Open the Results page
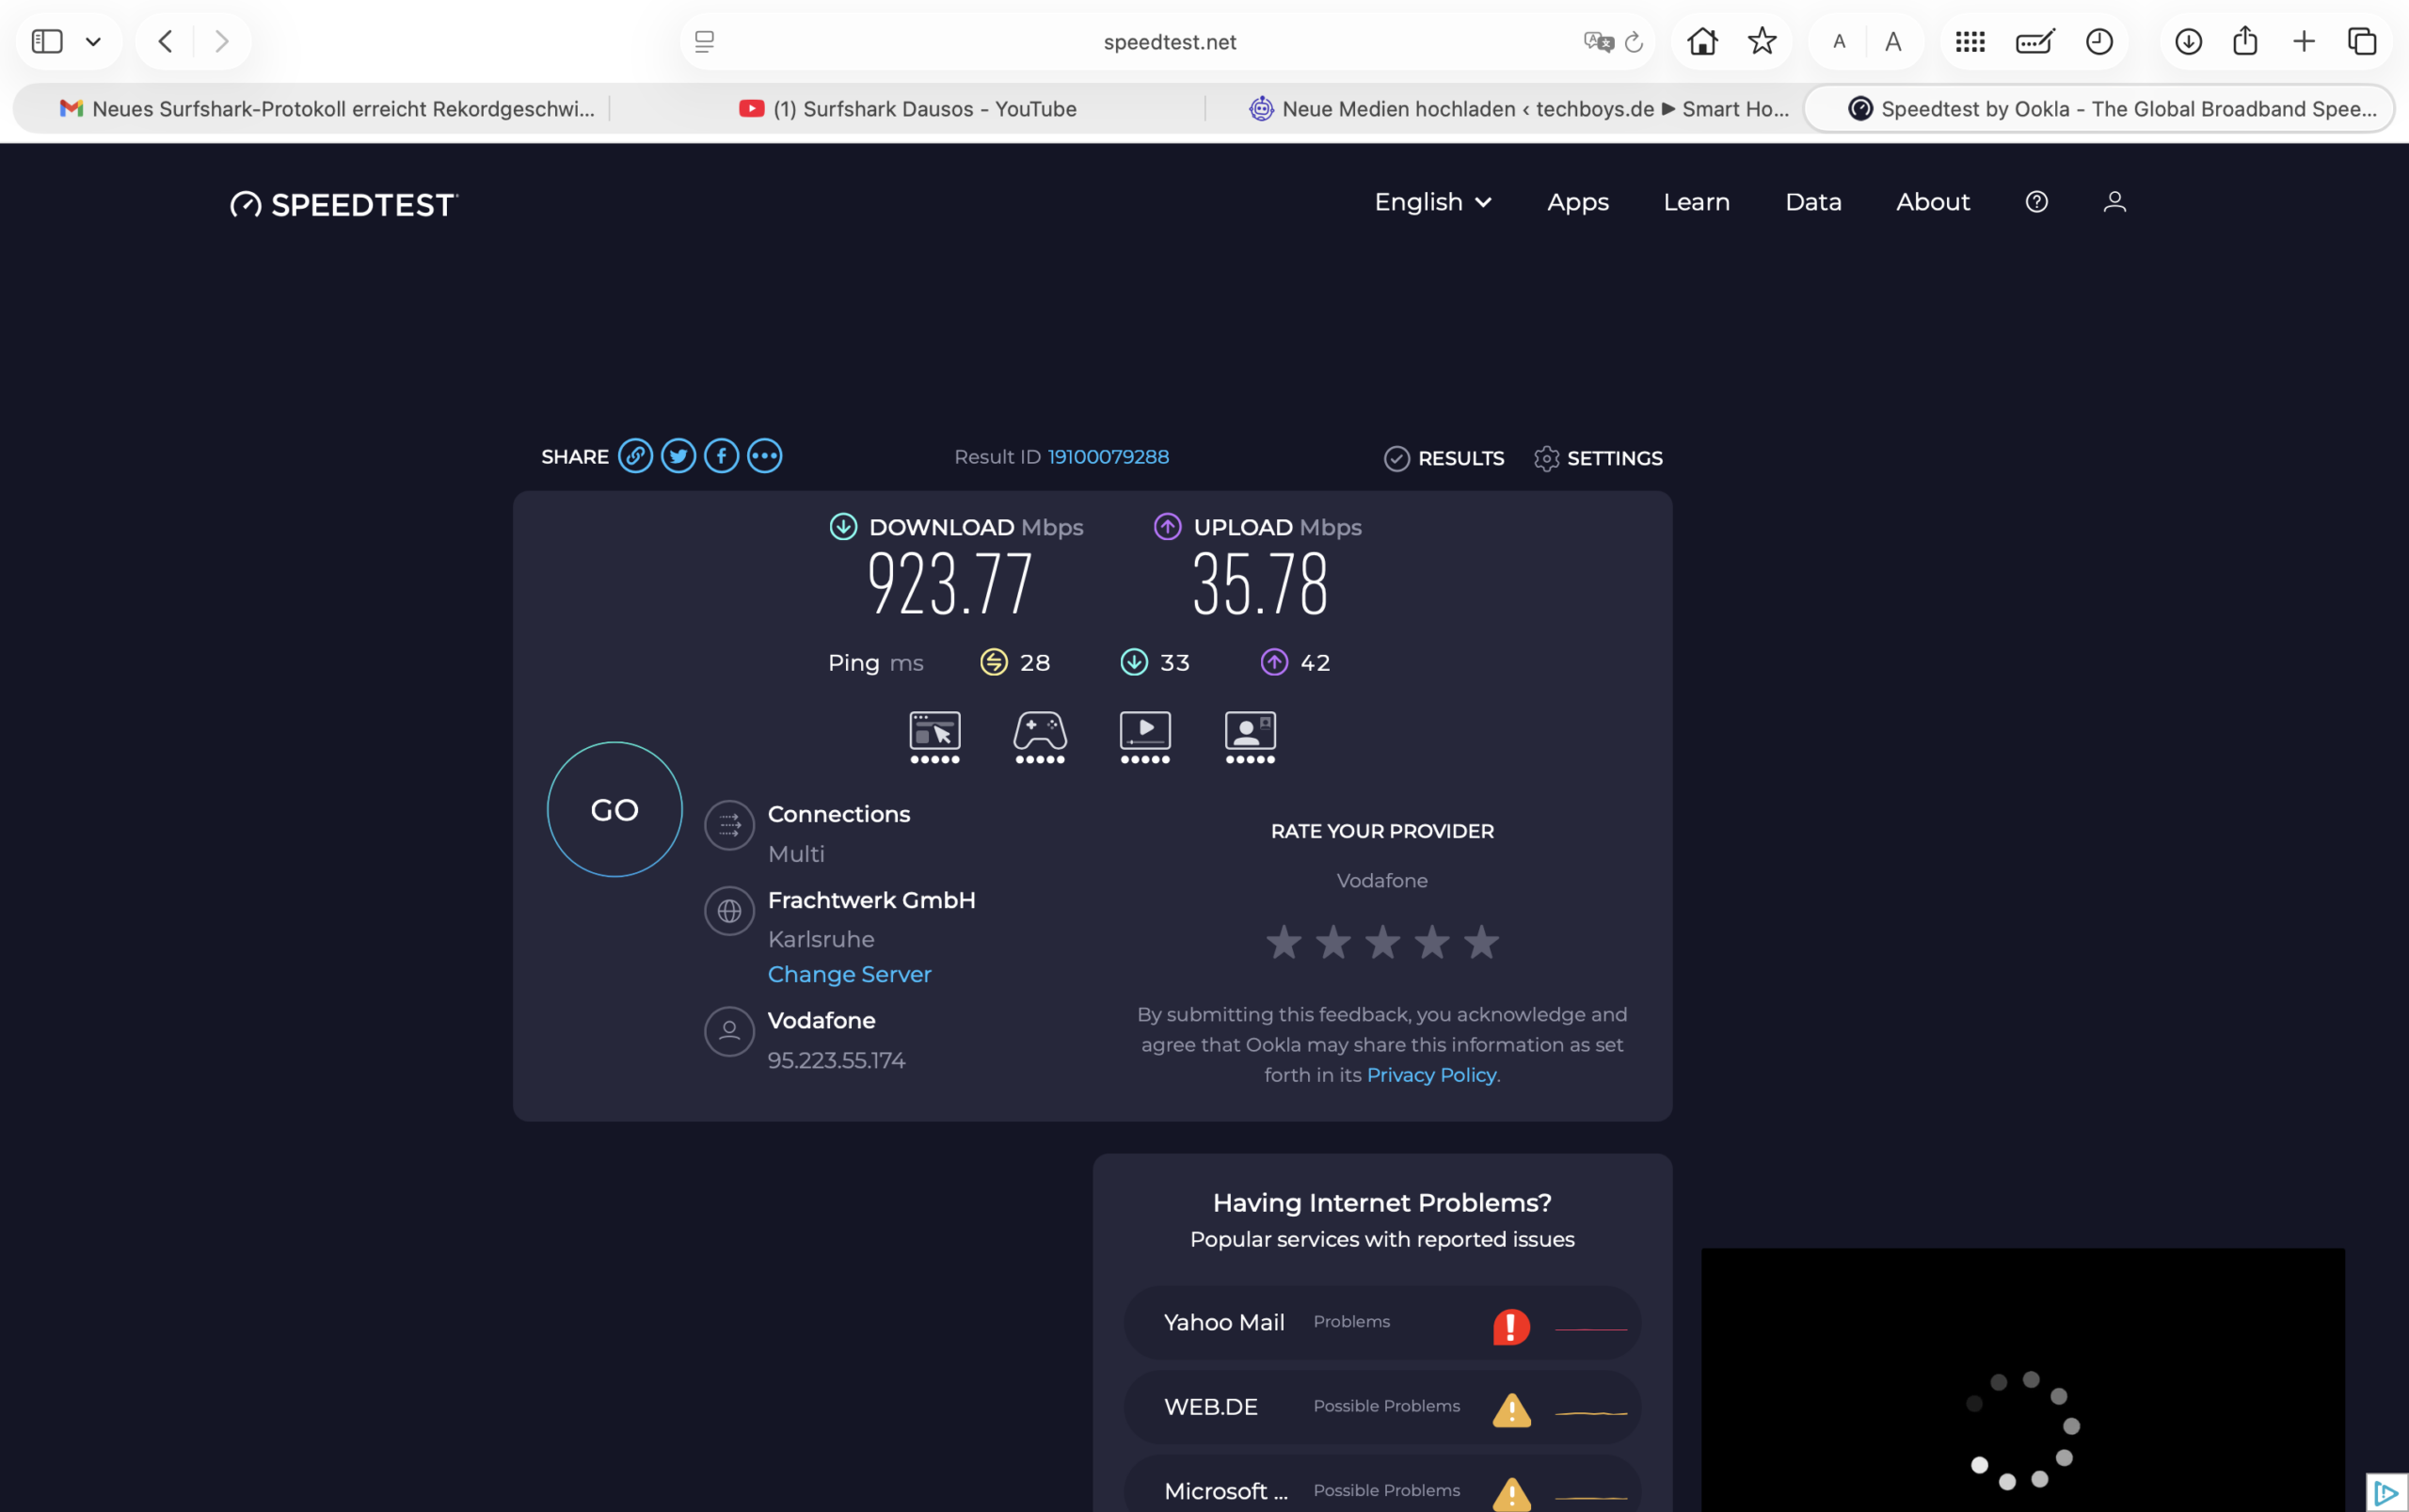 [x=1443, y=458]
